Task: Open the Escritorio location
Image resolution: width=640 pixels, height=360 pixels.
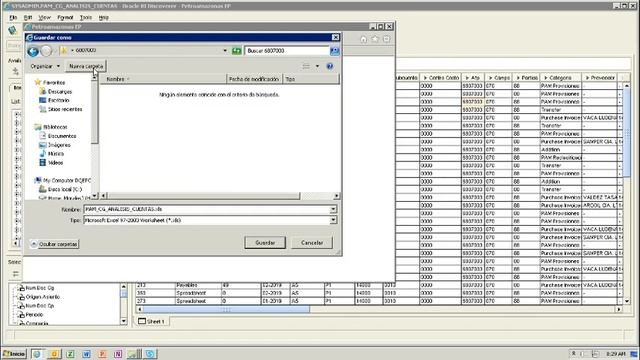Action: tap(58, 100)
